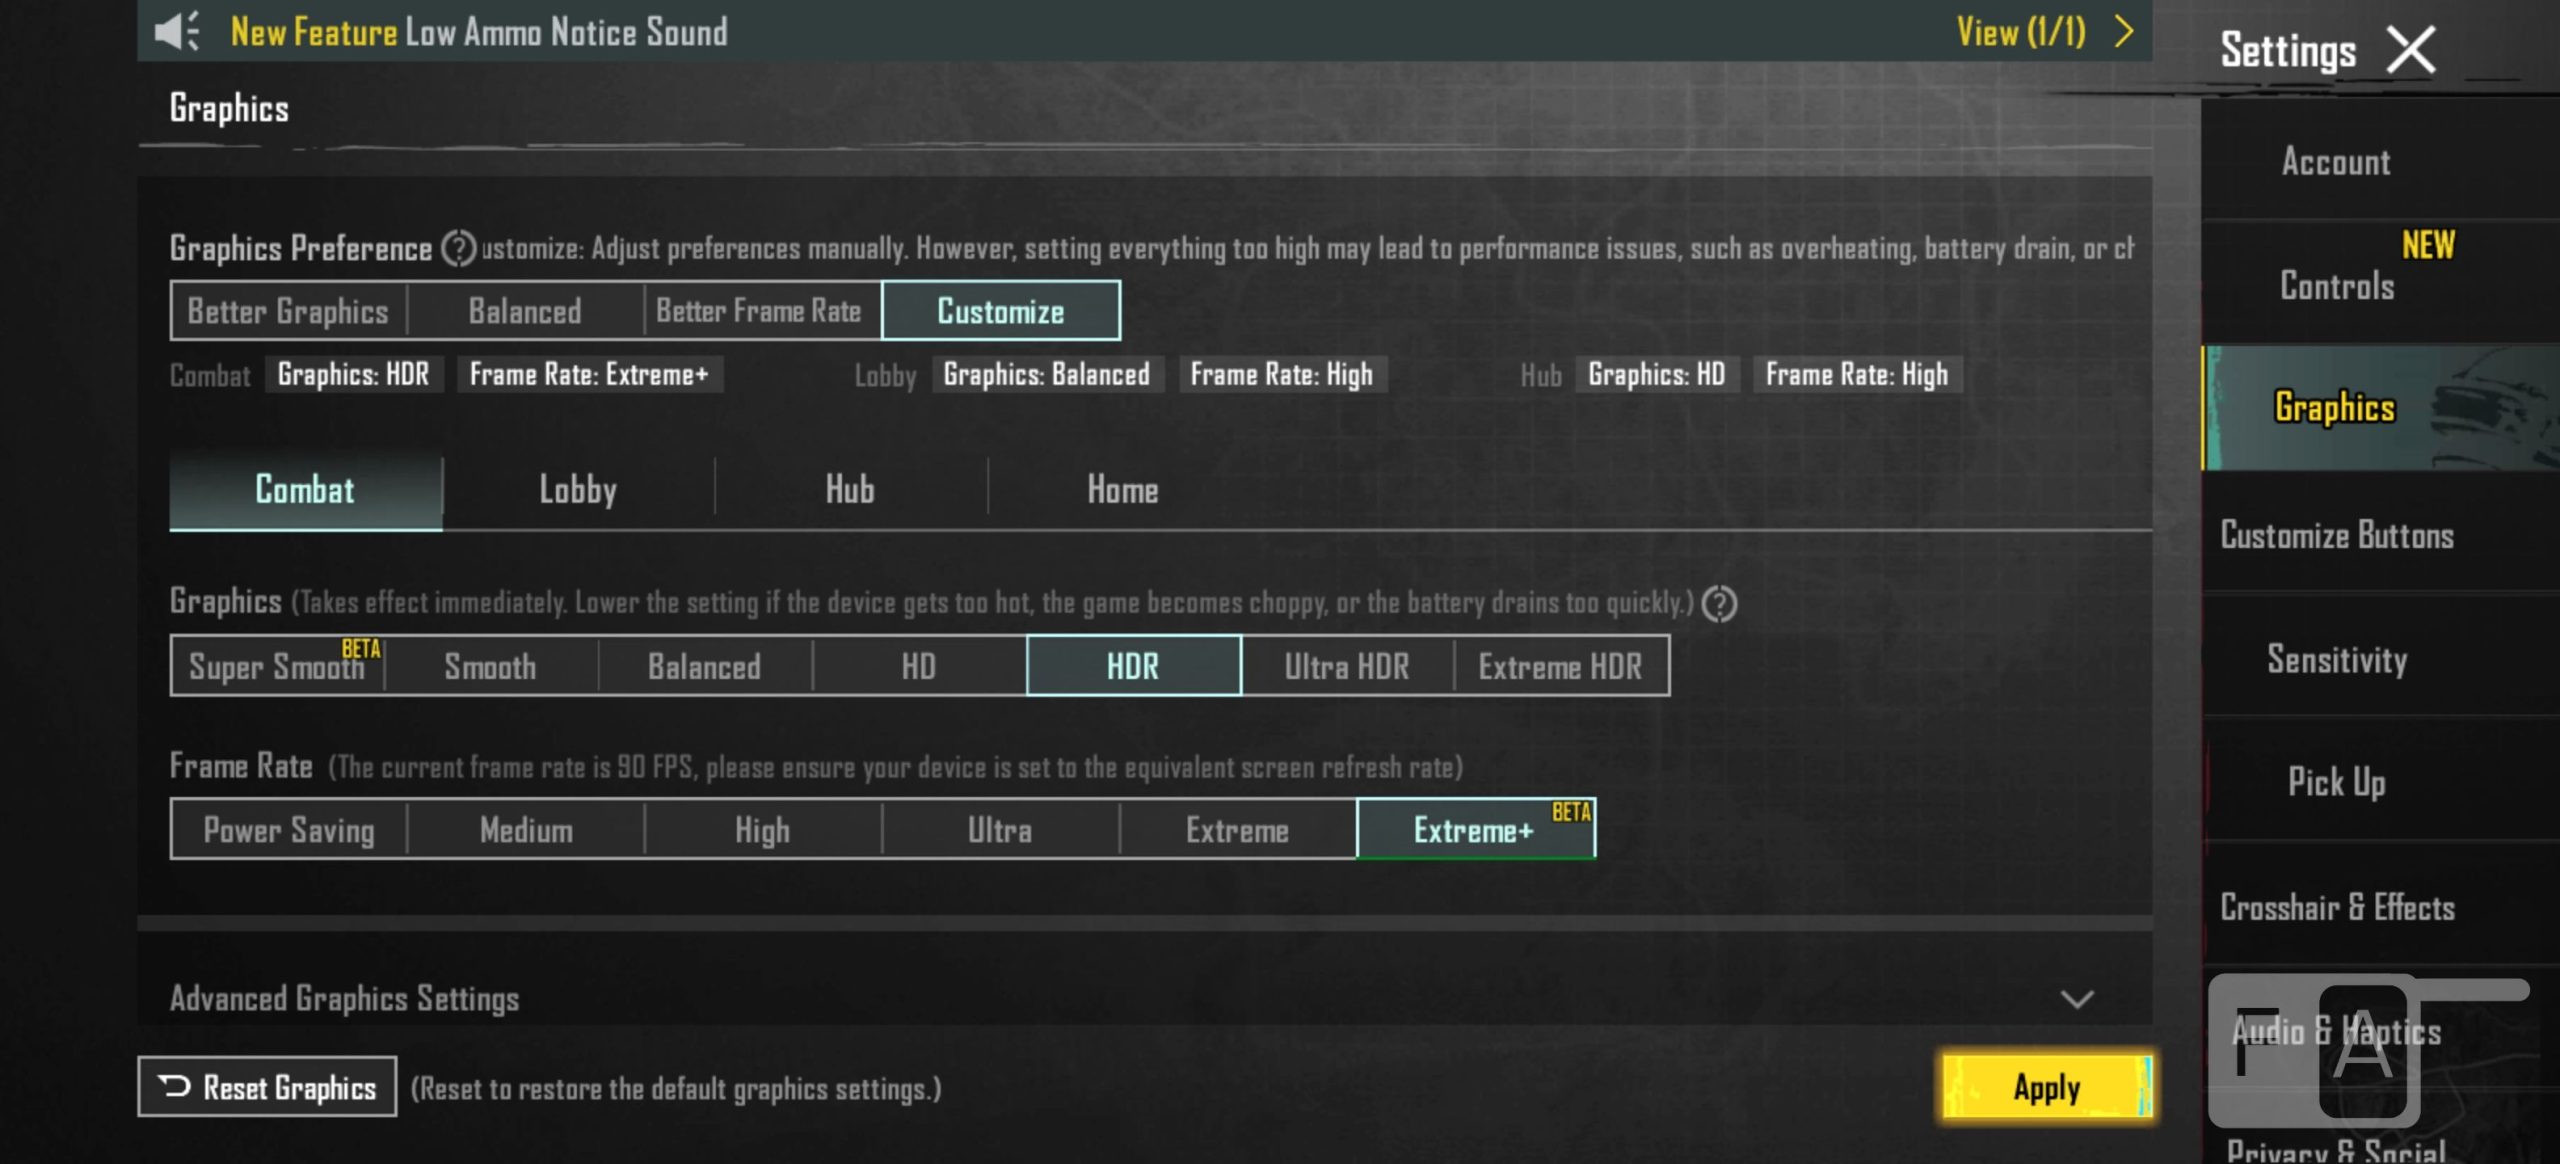2560x1164 pixels.
Task: Choose Ultra HDR graphics quality
Action: tap(1346, 666)
